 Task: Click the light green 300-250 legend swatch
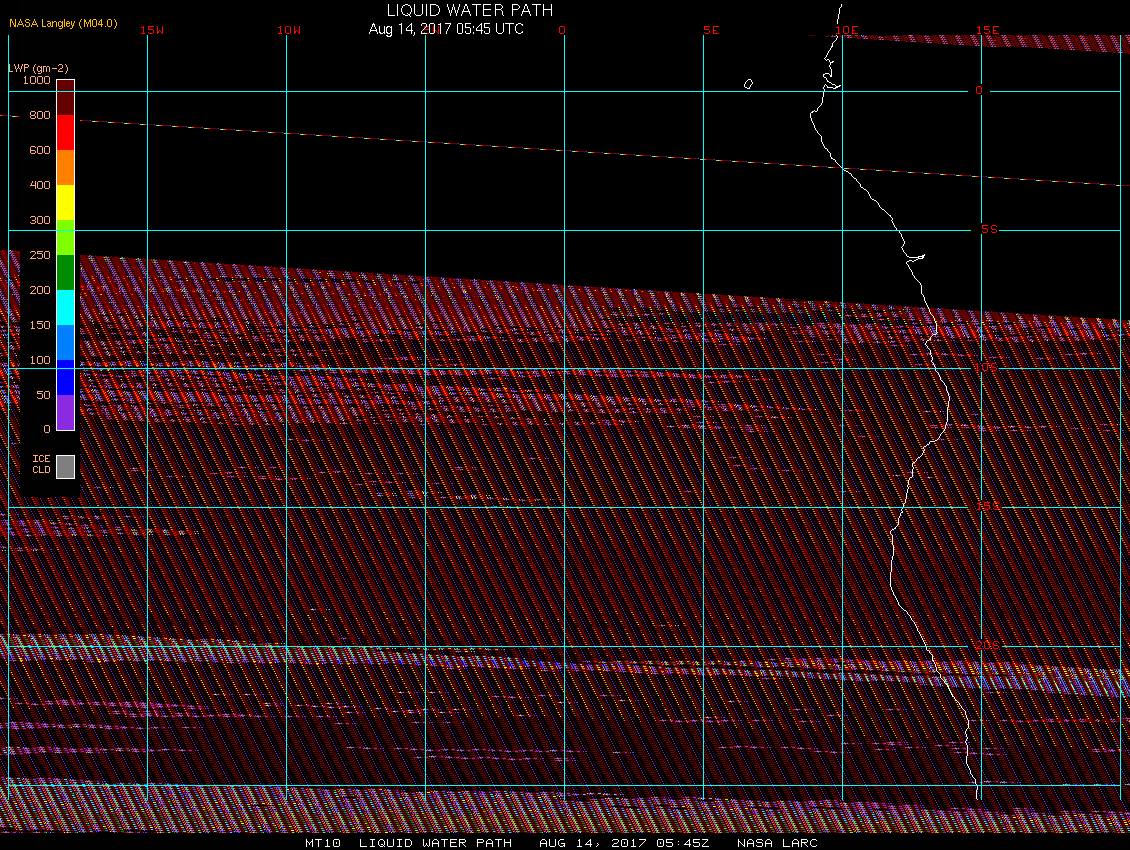pyautogui.click(x=66, y=237)
